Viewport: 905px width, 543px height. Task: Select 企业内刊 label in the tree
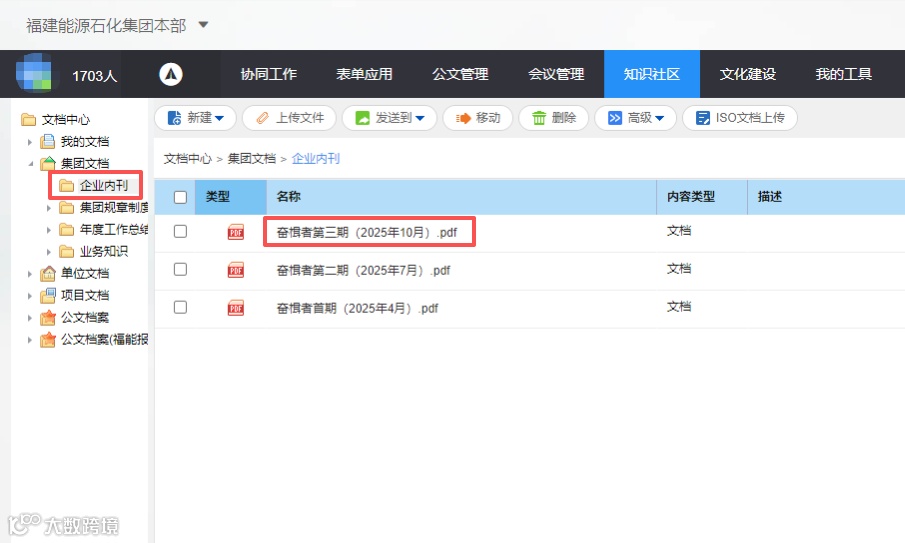pos(104,185)
